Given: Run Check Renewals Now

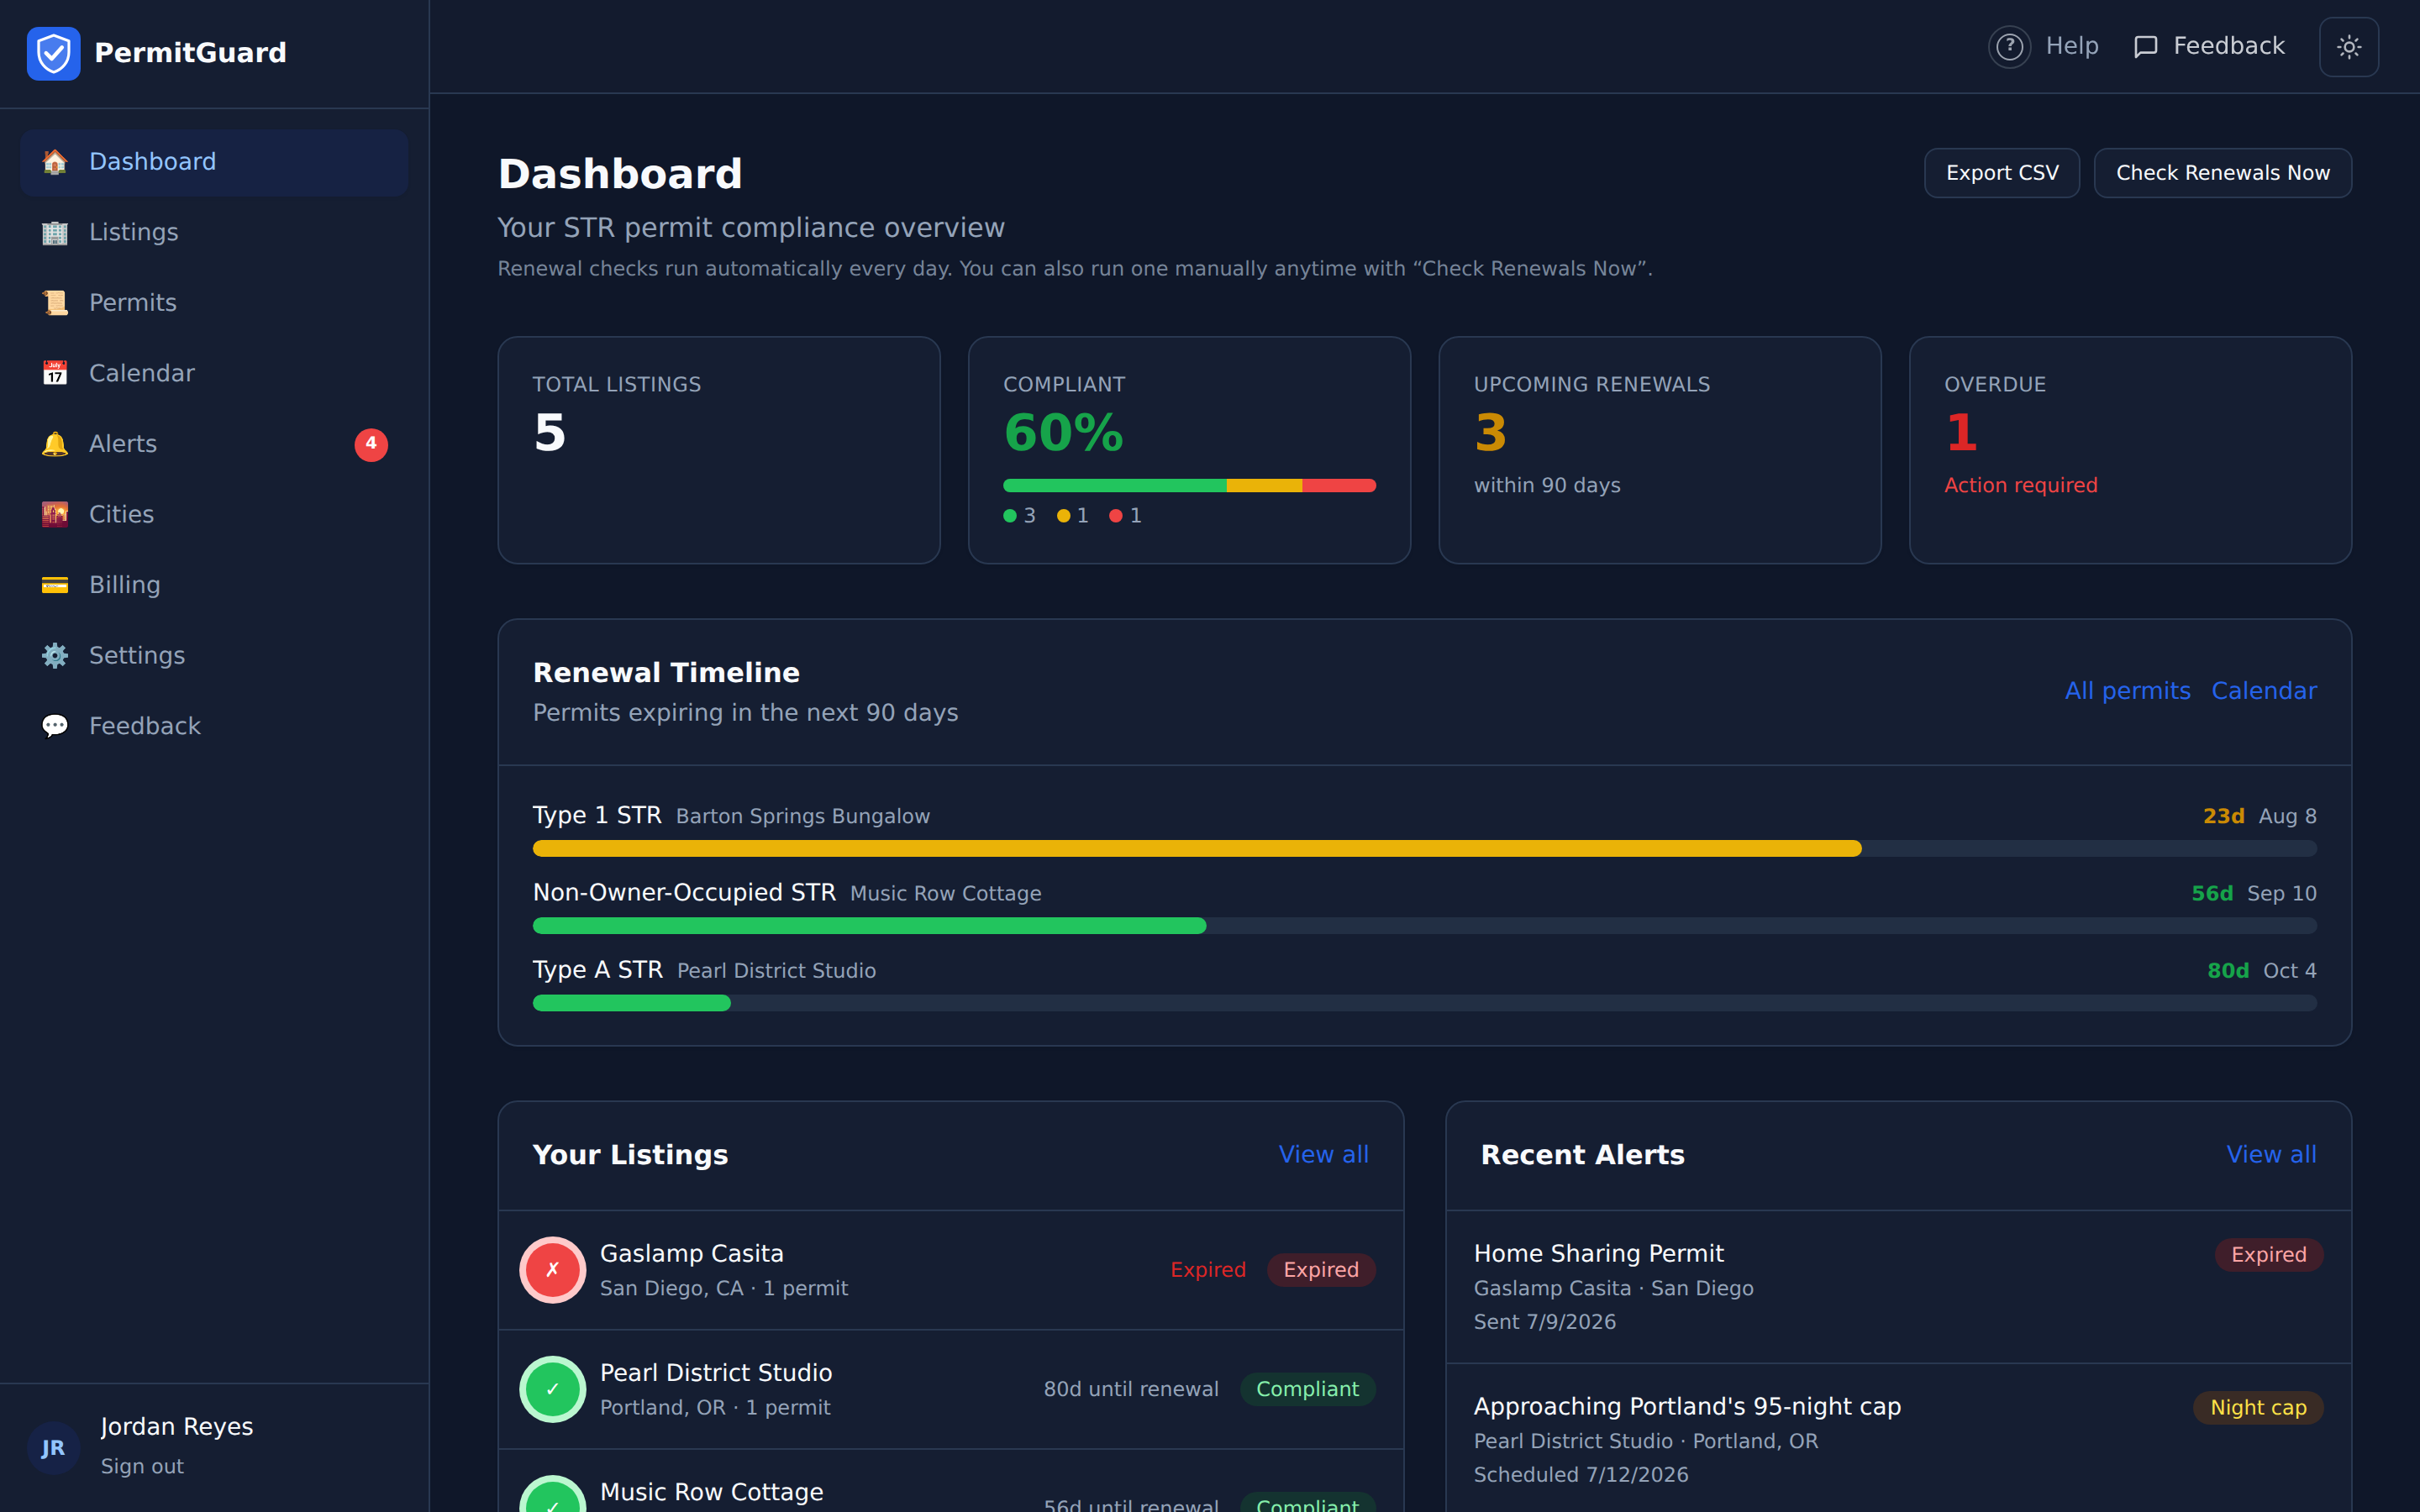Looking at the screenshot, I should click(2223, 173).
